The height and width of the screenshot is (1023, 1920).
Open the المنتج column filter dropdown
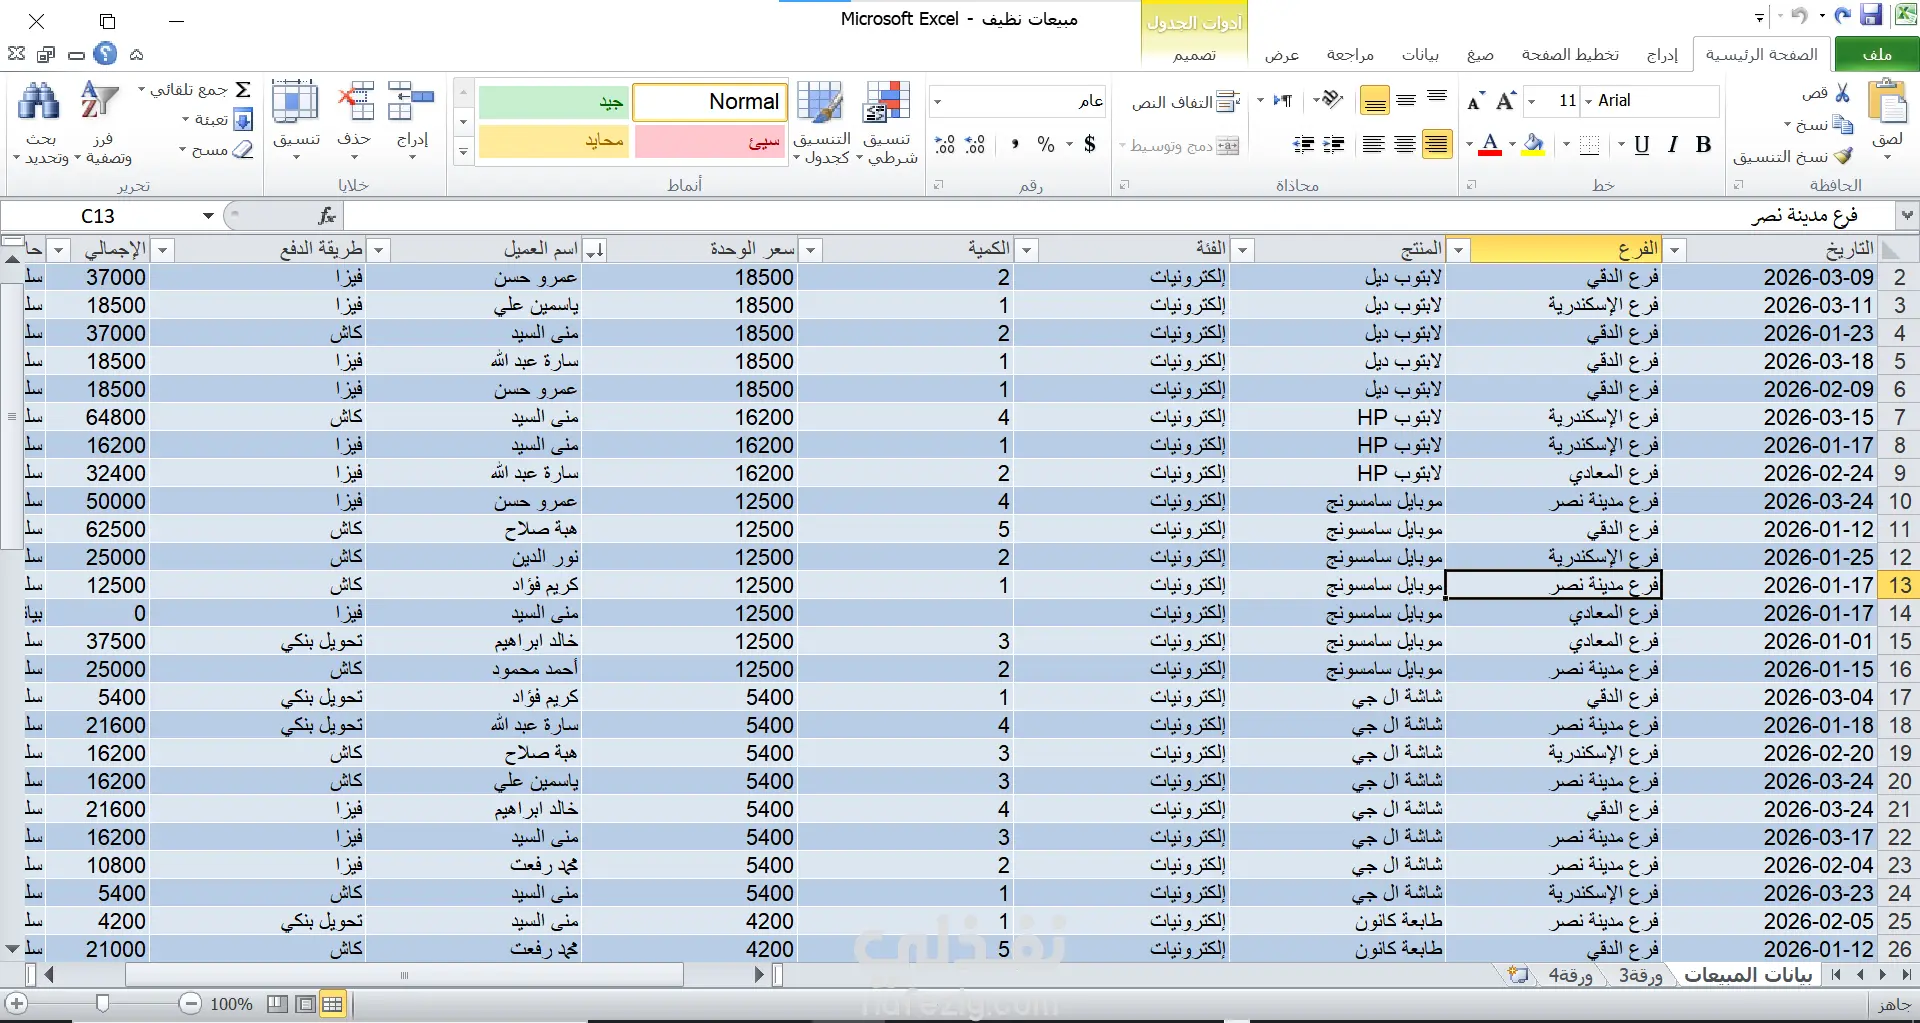coord(1243,250)
